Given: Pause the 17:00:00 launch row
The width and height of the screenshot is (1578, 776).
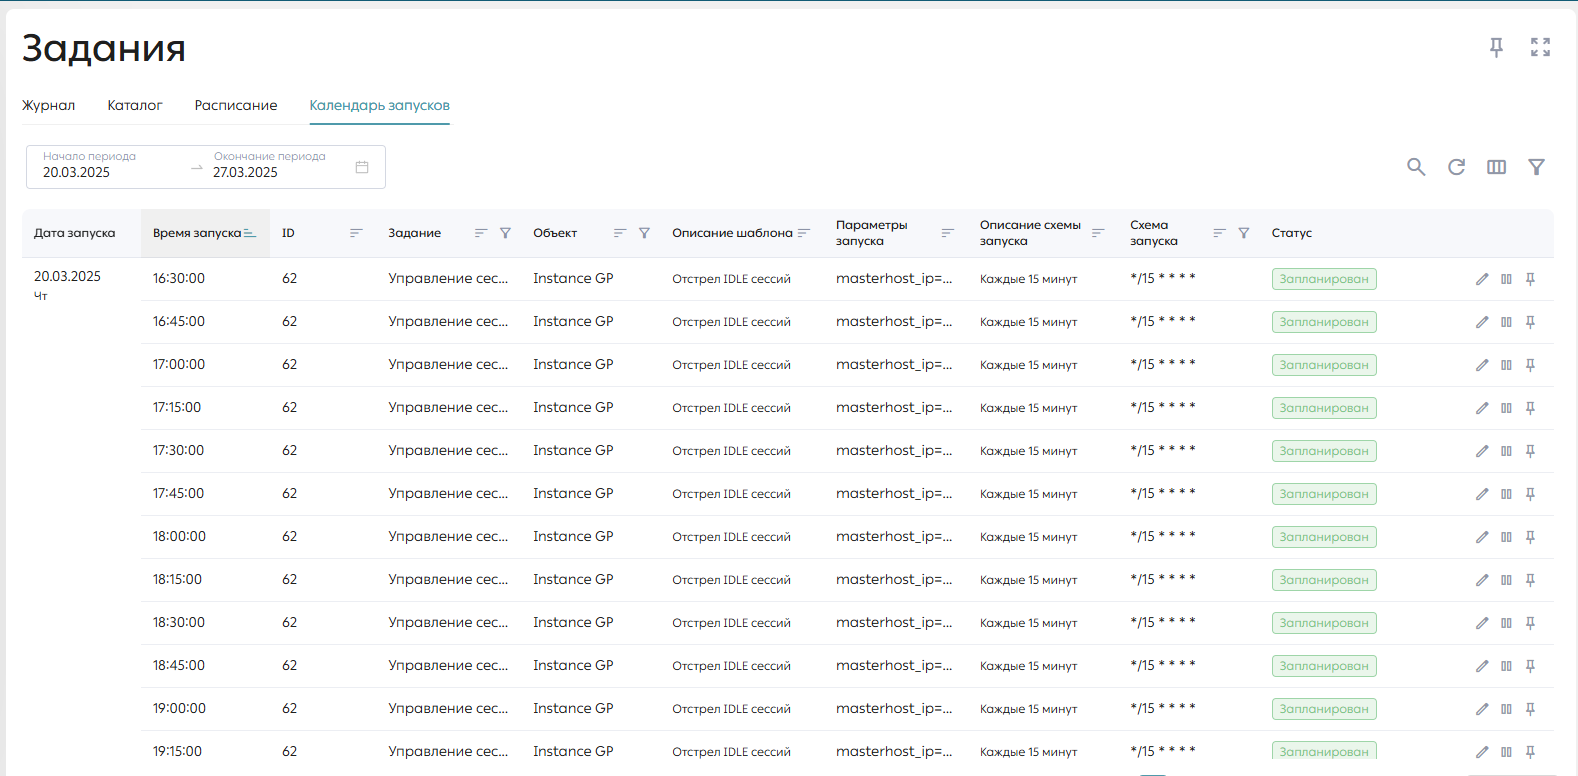Looking at the screenshot, I should tap(1506, 365).
